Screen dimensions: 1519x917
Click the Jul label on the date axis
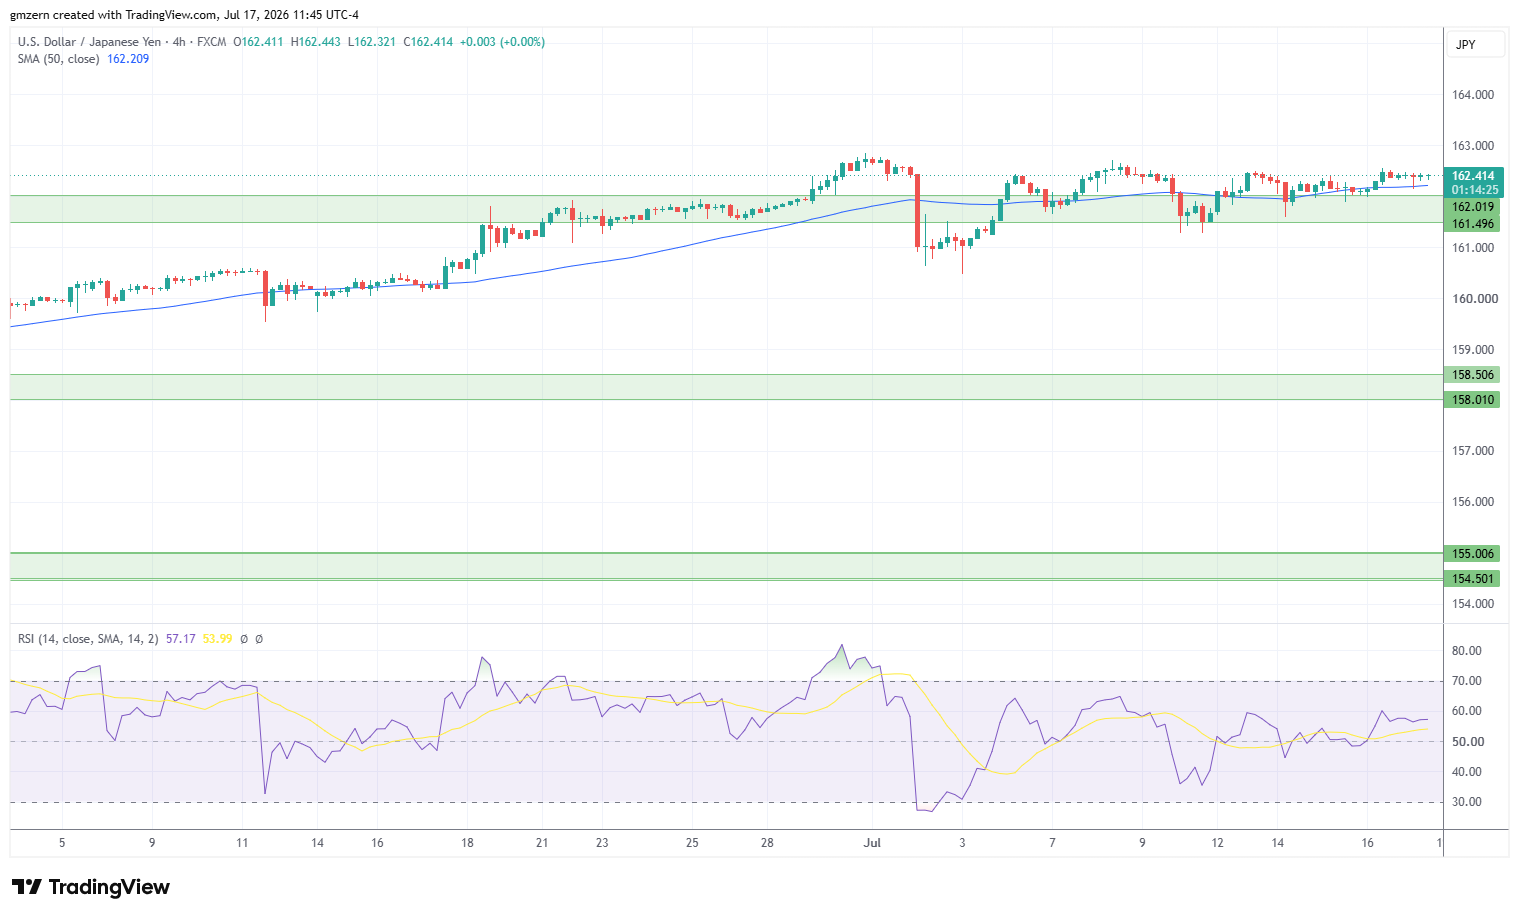(872, 843)
